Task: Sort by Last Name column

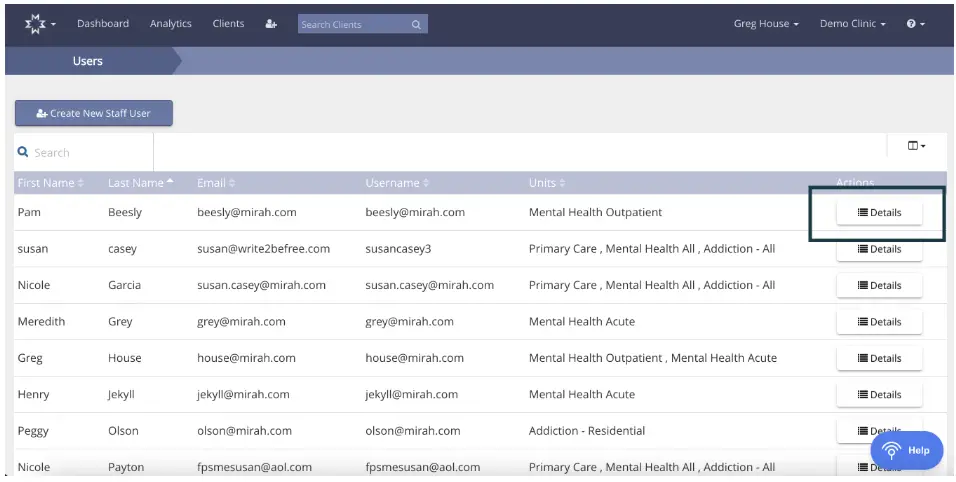Action: [x=140, y=183]
